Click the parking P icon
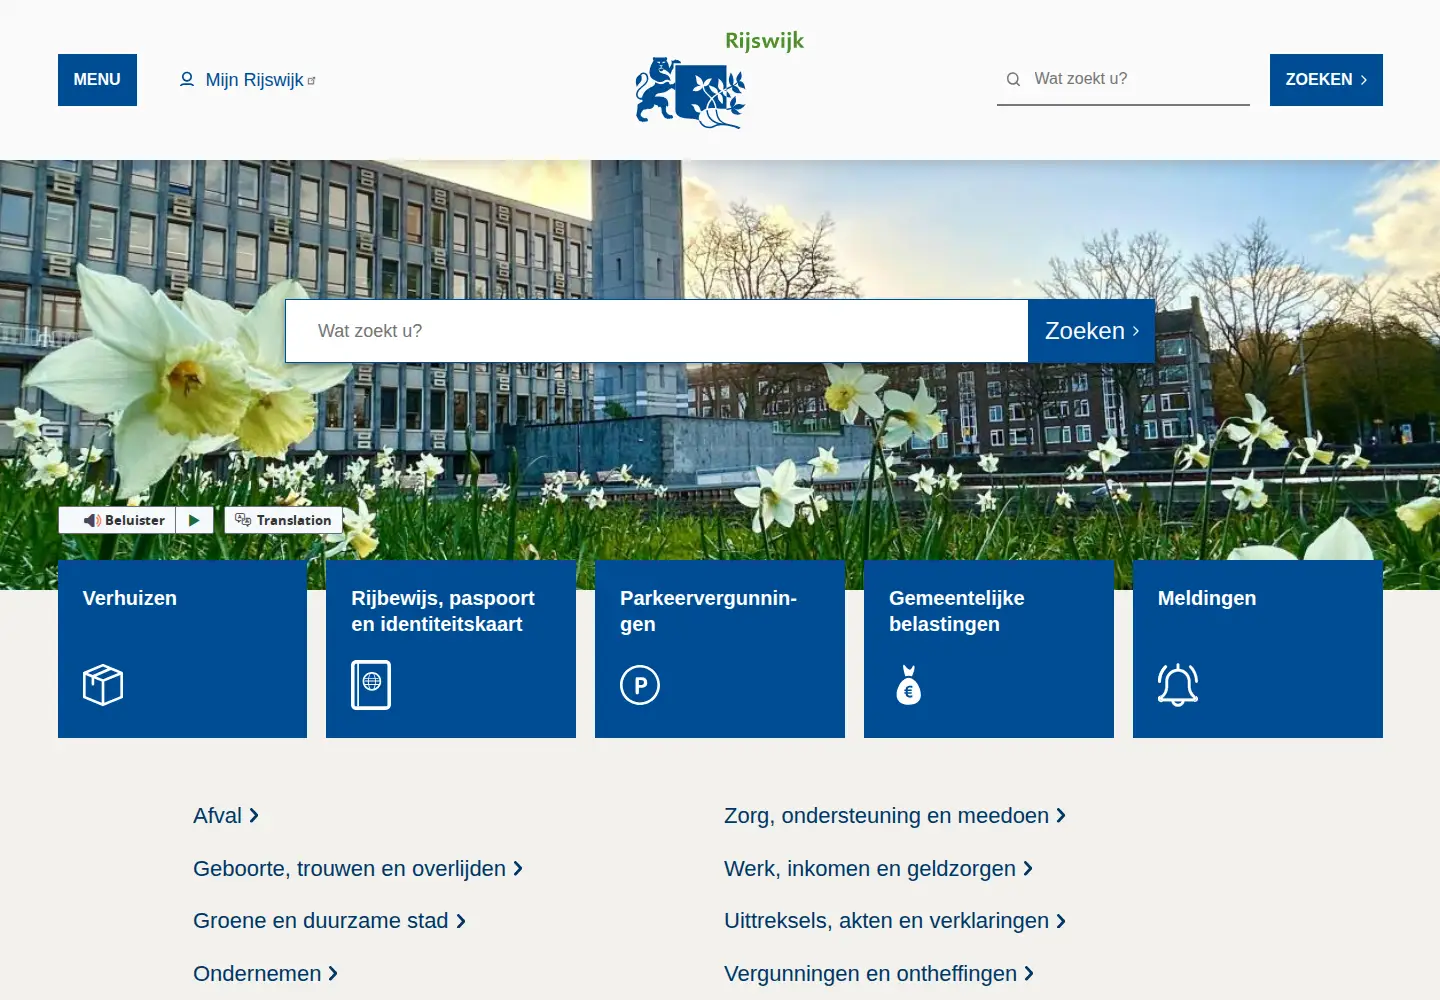 pyautogui.click(x=640, y=685)
